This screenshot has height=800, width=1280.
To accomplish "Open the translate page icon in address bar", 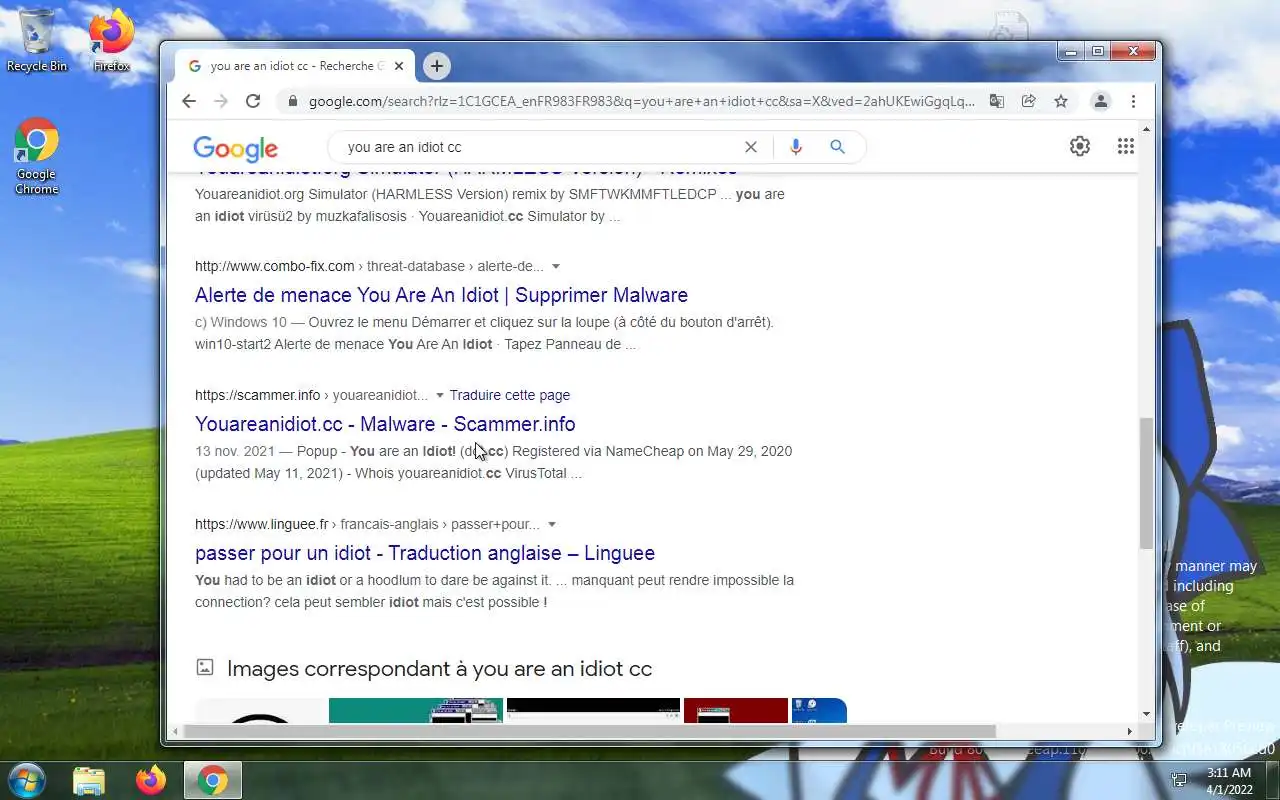I will (x=996, y=101).
